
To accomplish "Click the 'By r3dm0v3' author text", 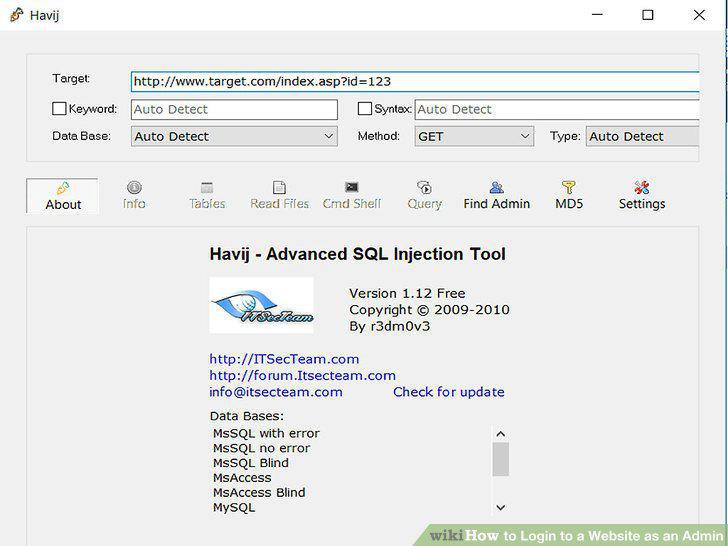I will 390,326.
